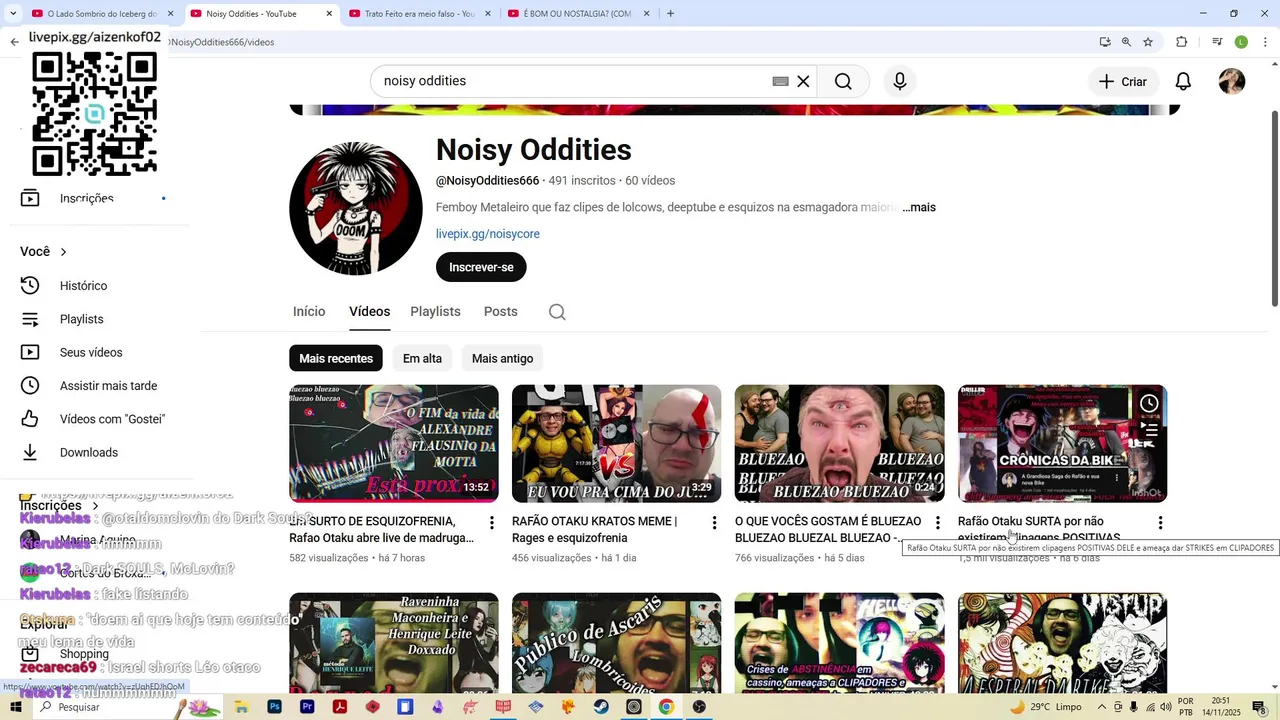The width and height of the screenshot is (1280, 720).
Task: Open the on-screen keyboard icon in search
Action: 781,81
